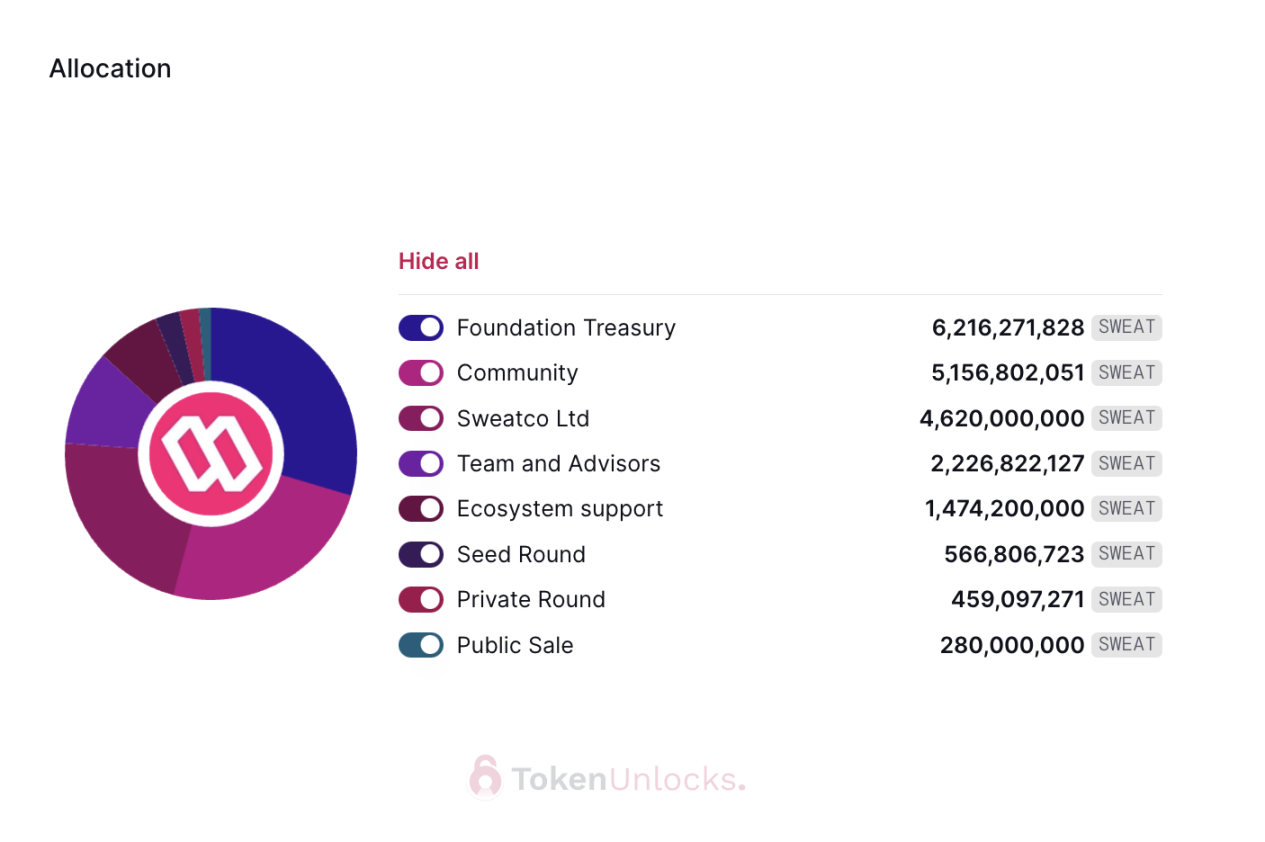Click the Private Round token amount value
The height and width of the screenshot is (842, 1265).
(1014, 599)
